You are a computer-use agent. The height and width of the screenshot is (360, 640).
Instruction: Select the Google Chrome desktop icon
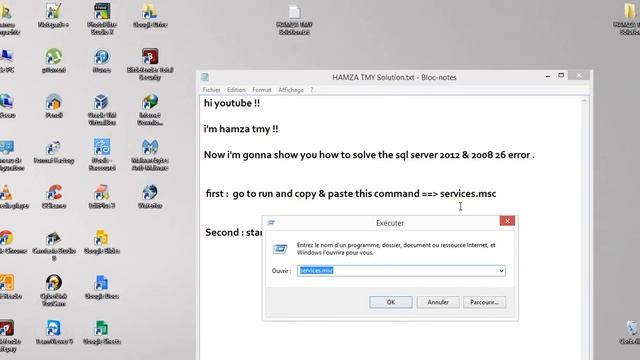pyautogui.click(x=7, y=241)
